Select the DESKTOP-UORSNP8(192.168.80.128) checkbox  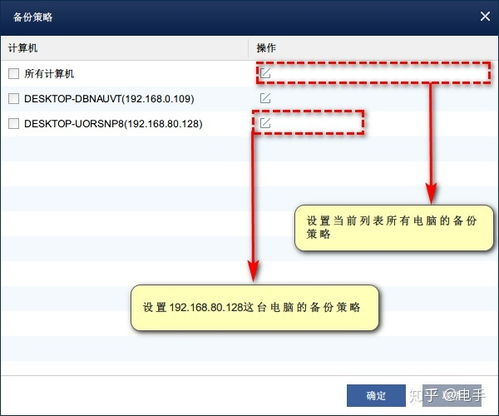[13, 124]
